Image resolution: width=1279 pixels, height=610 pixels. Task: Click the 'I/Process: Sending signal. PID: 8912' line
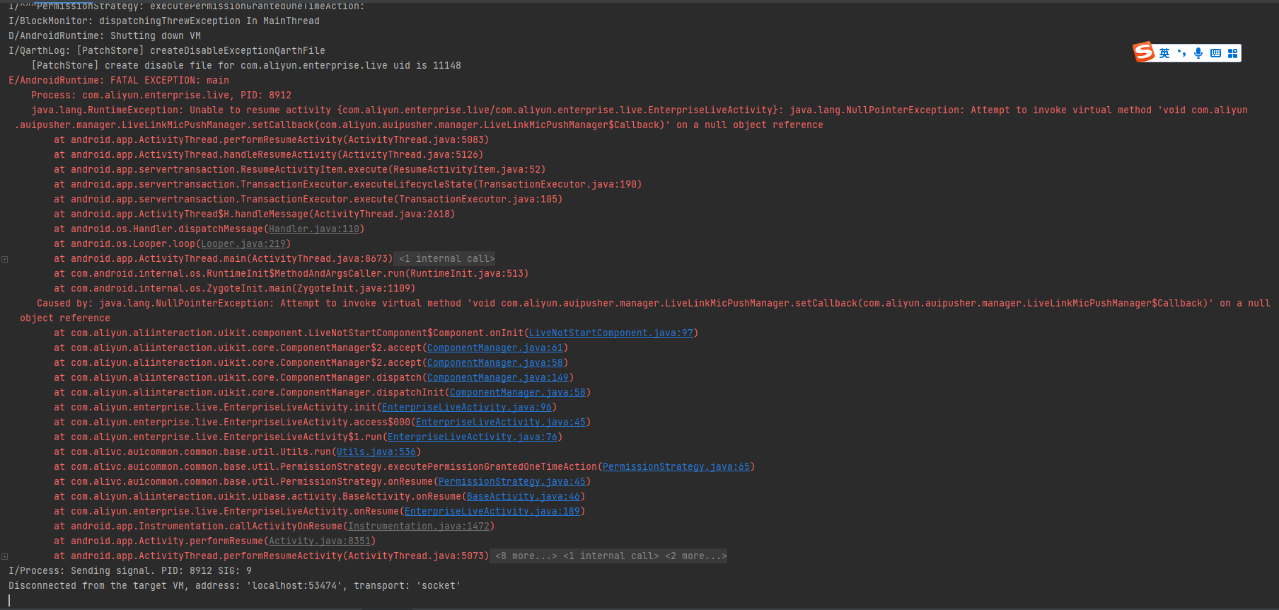coord(130,571)
